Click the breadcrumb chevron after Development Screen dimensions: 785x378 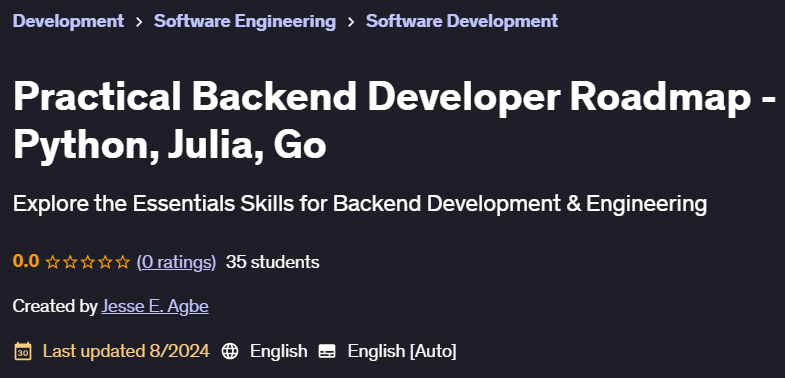pos(139,22)
